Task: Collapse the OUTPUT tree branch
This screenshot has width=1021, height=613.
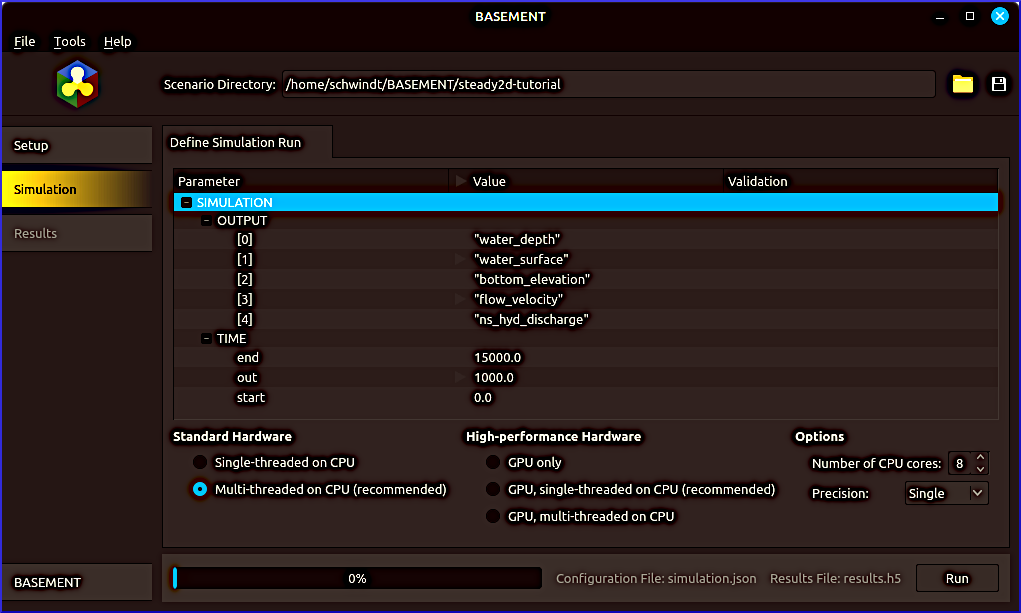Action: (206, 221)
